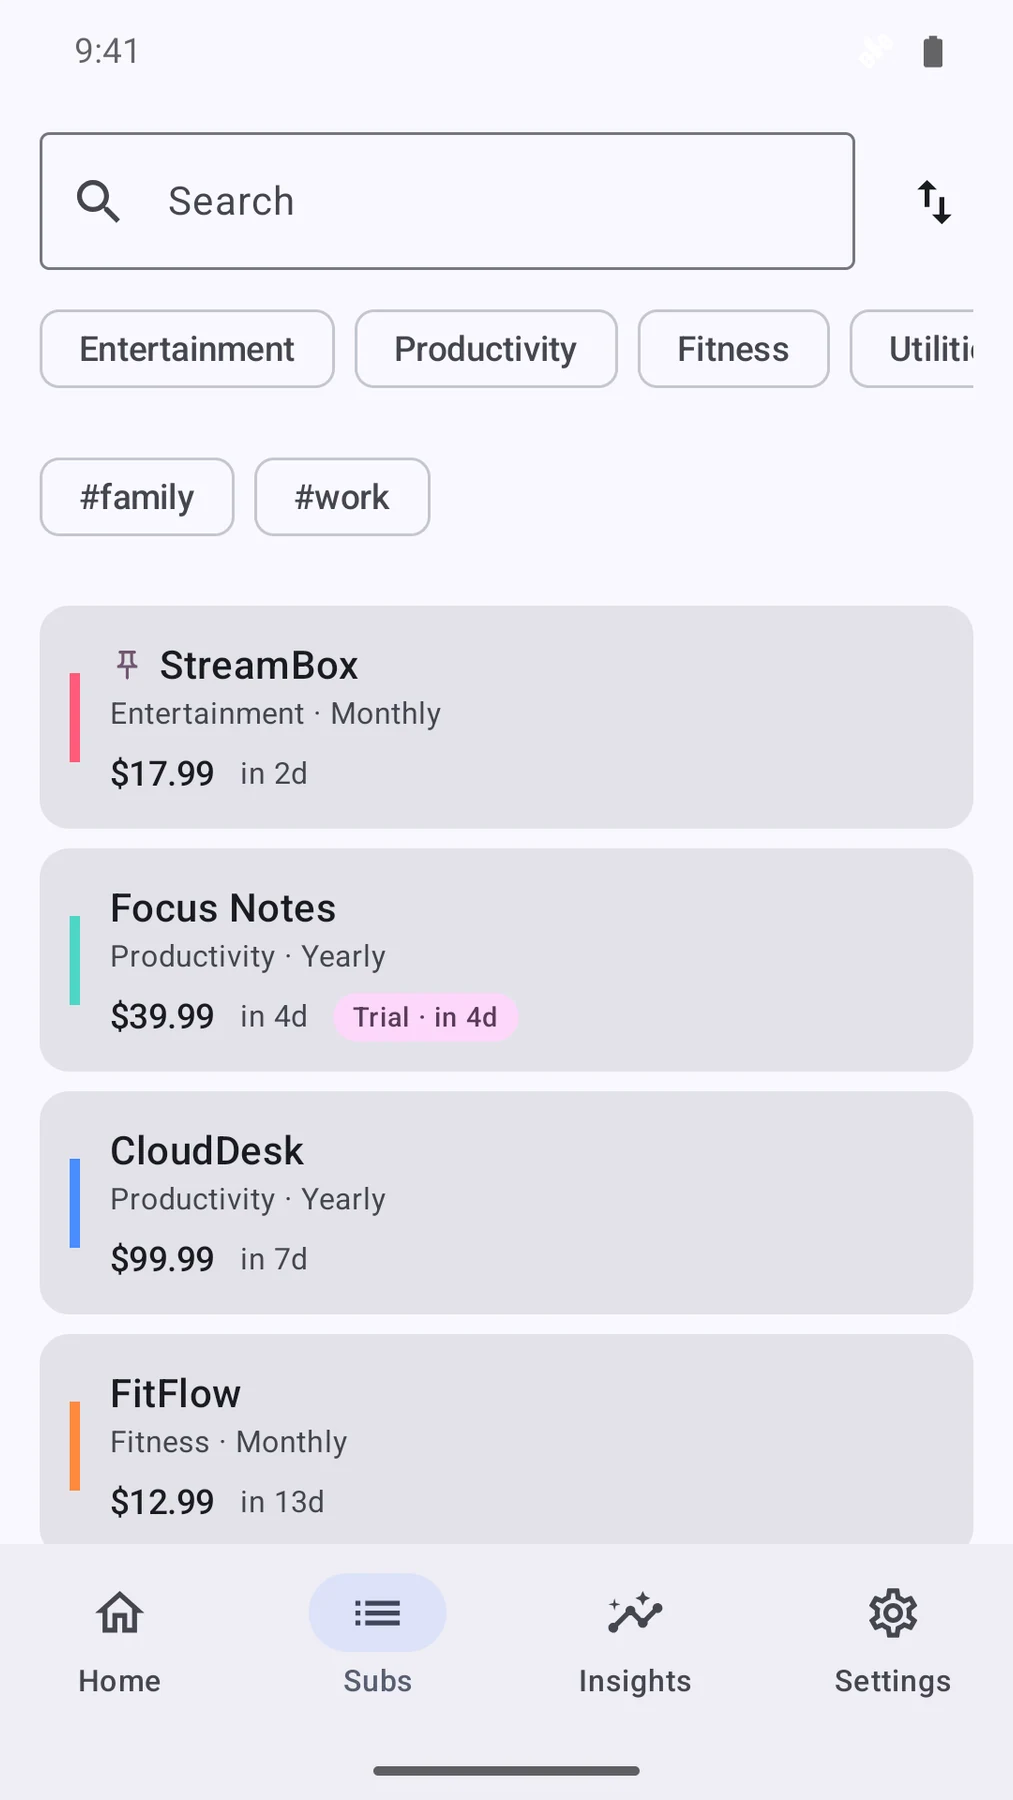Tap the Trial in 4d badge
The image size is (1013, 1800).
point(425,1017)
